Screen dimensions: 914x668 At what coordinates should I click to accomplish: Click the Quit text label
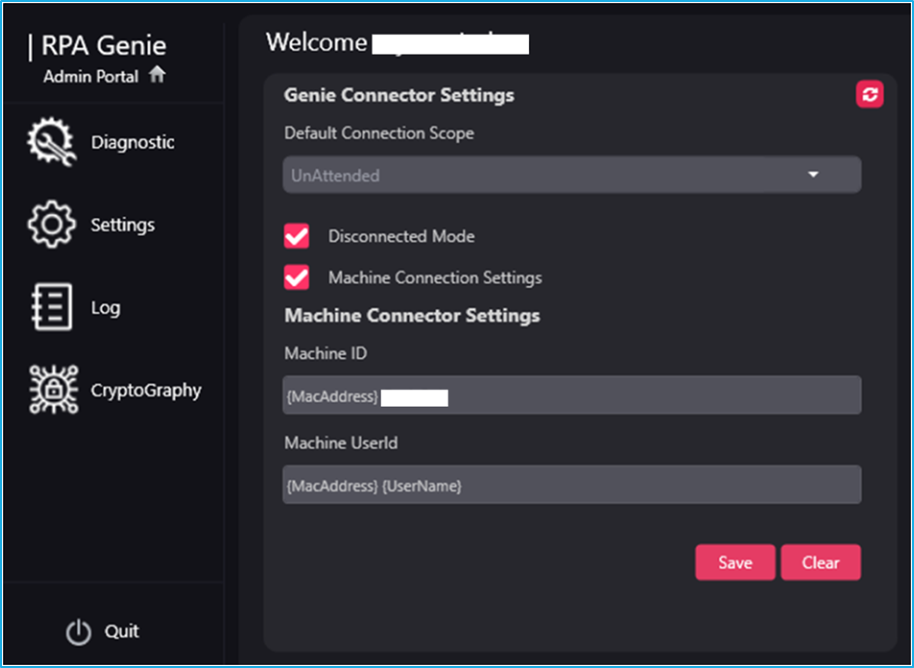tap(122, 632)
